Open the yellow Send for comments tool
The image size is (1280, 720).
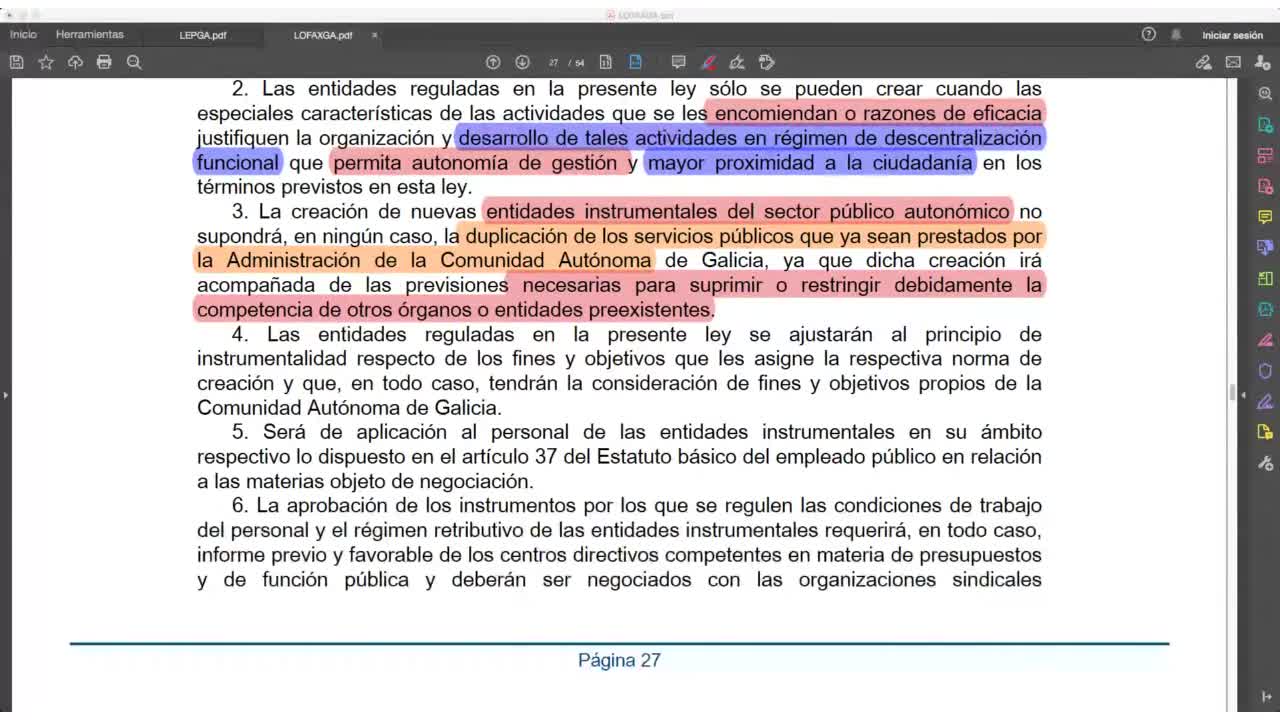(x=1265, y=432)
